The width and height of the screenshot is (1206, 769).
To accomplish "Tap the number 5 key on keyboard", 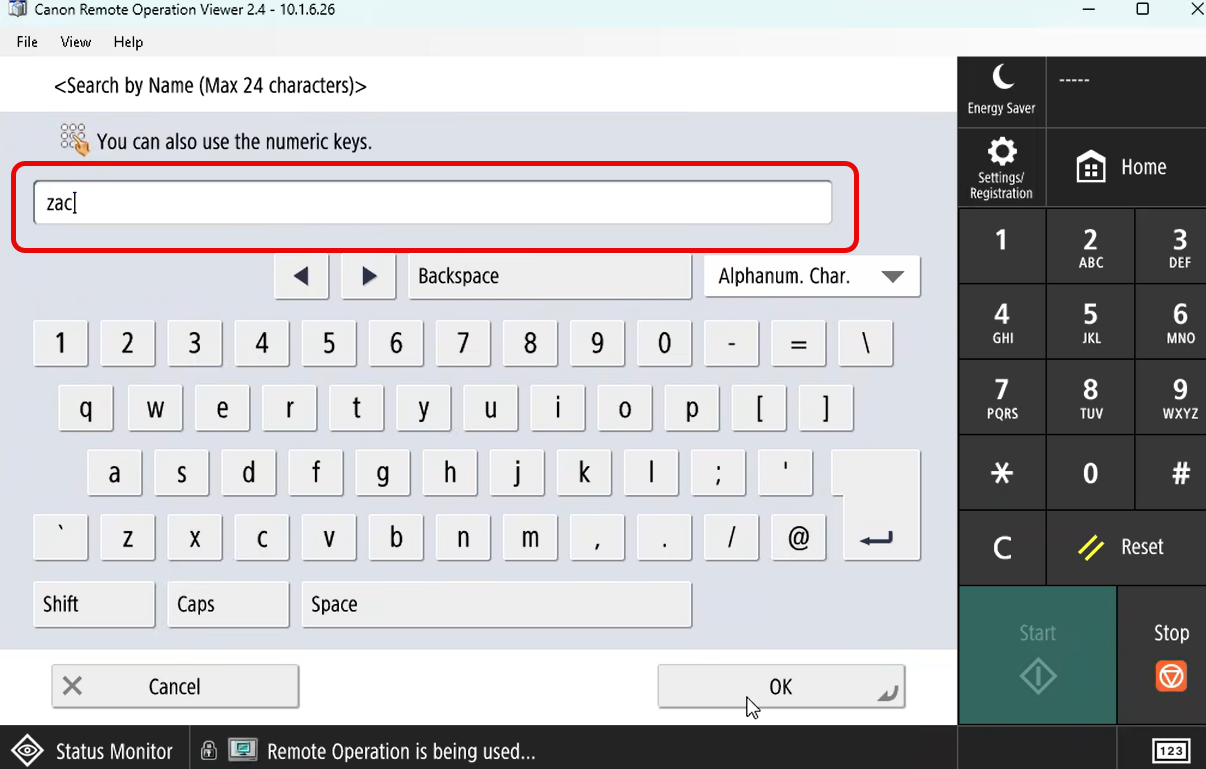I will (x=329, y=343).
